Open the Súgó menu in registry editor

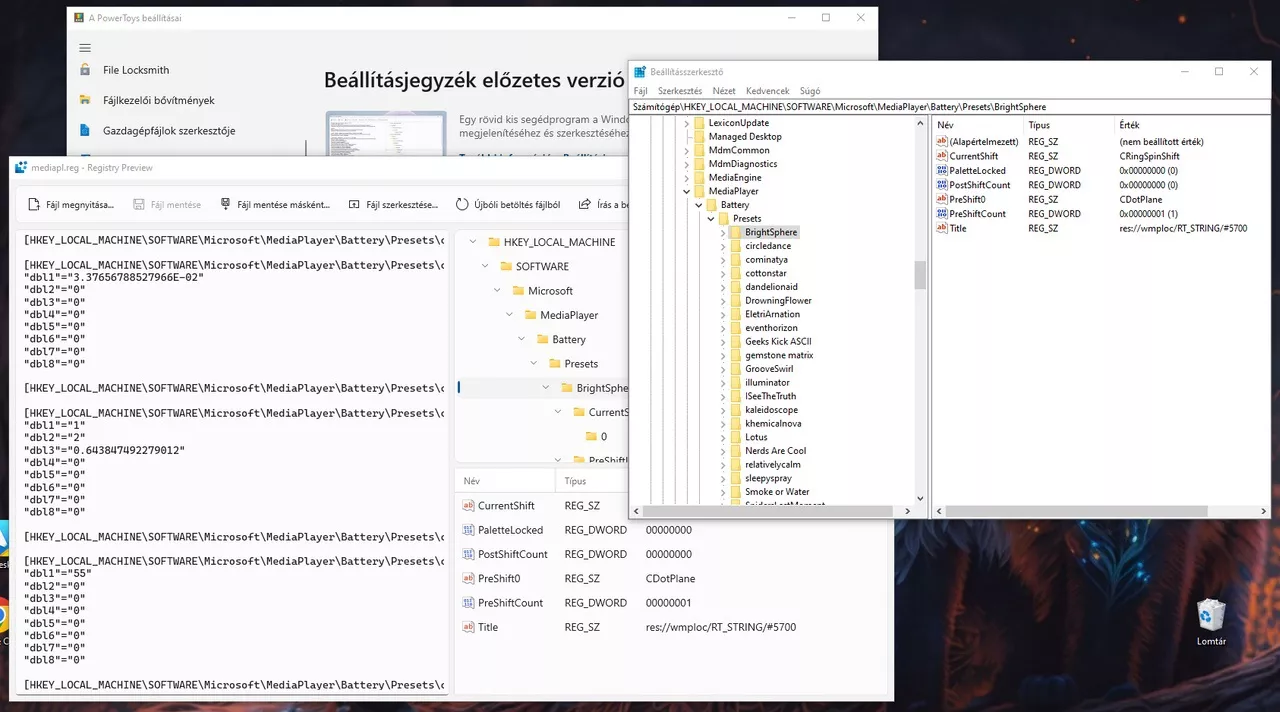tap(809, 91)
